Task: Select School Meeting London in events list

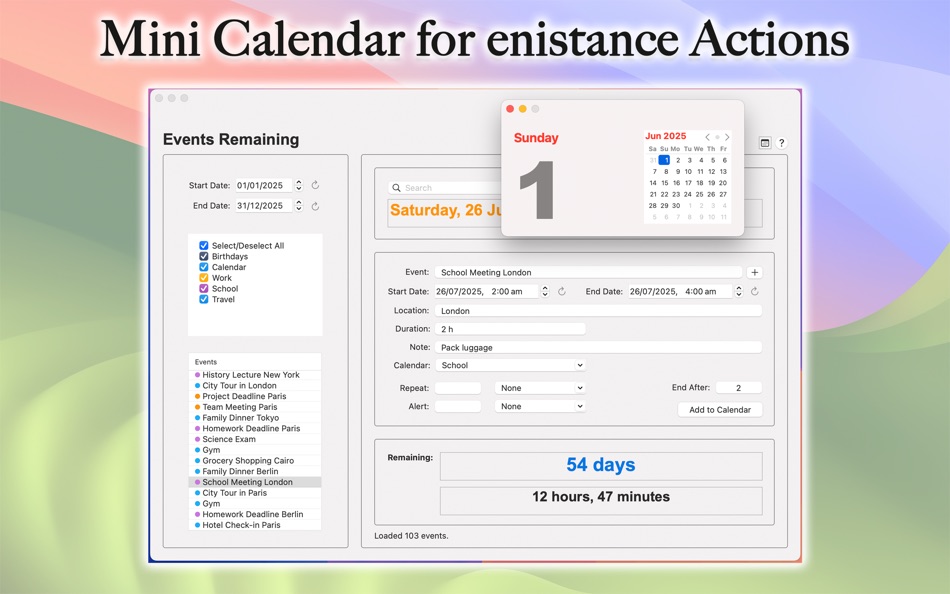Action: (255, 482)
